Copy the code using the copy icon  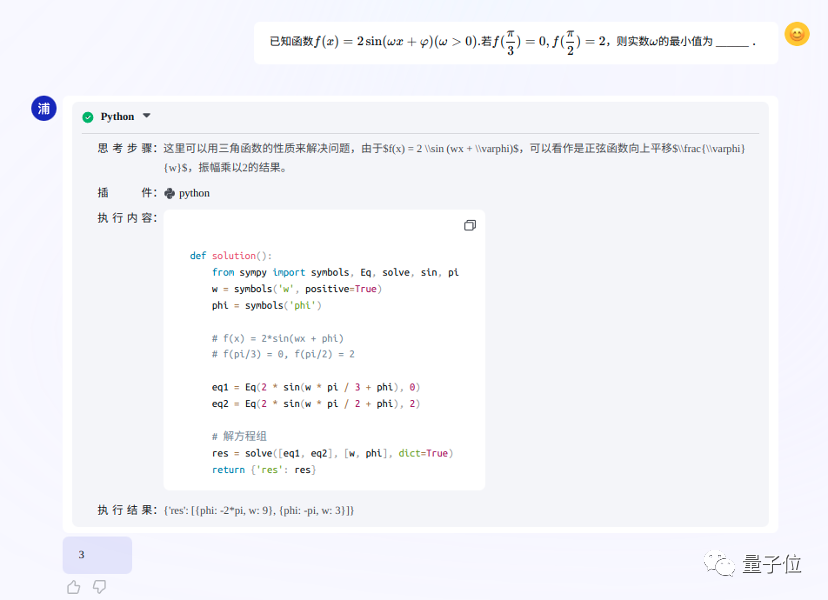pyautogui.click(x=470, y=225)
